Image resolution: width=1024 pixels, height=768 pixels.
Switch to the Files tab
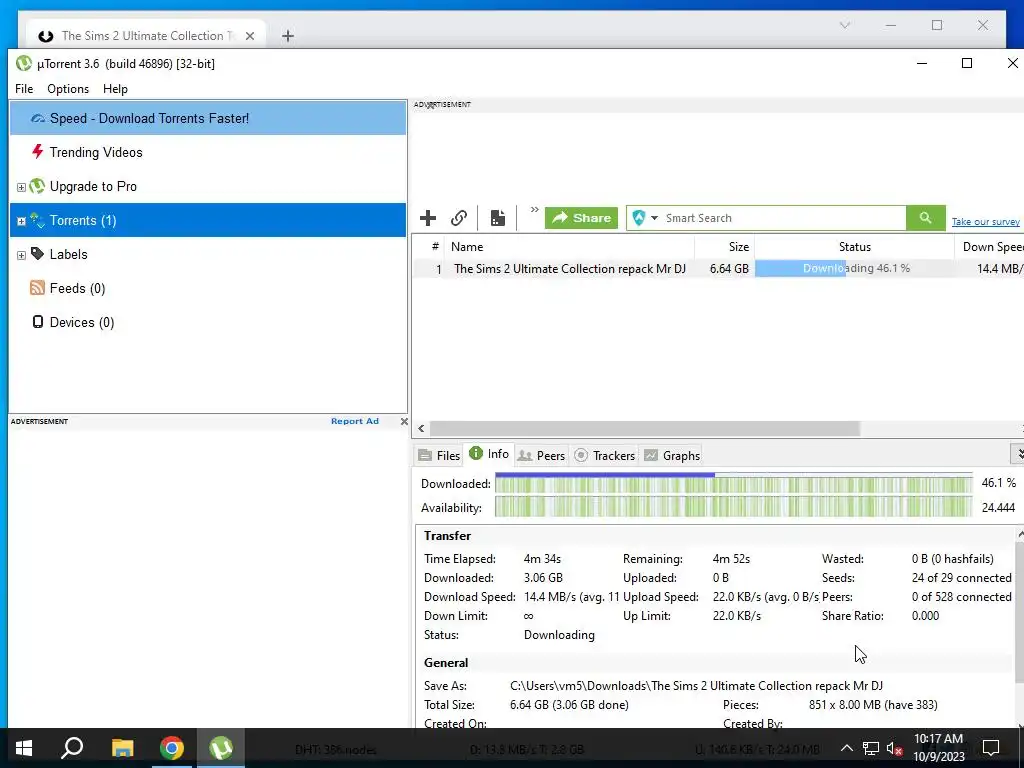tap(439, 455)
